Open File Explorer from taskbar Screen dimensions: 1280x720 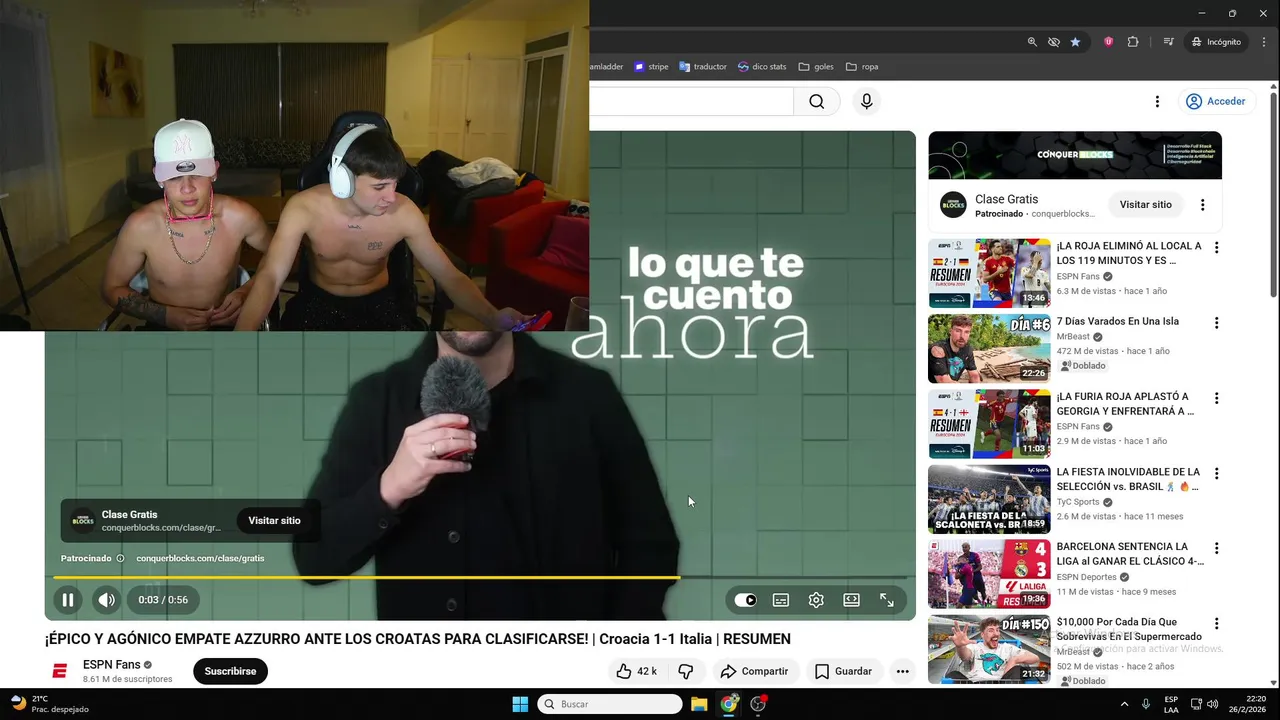[x=699, y=704]
